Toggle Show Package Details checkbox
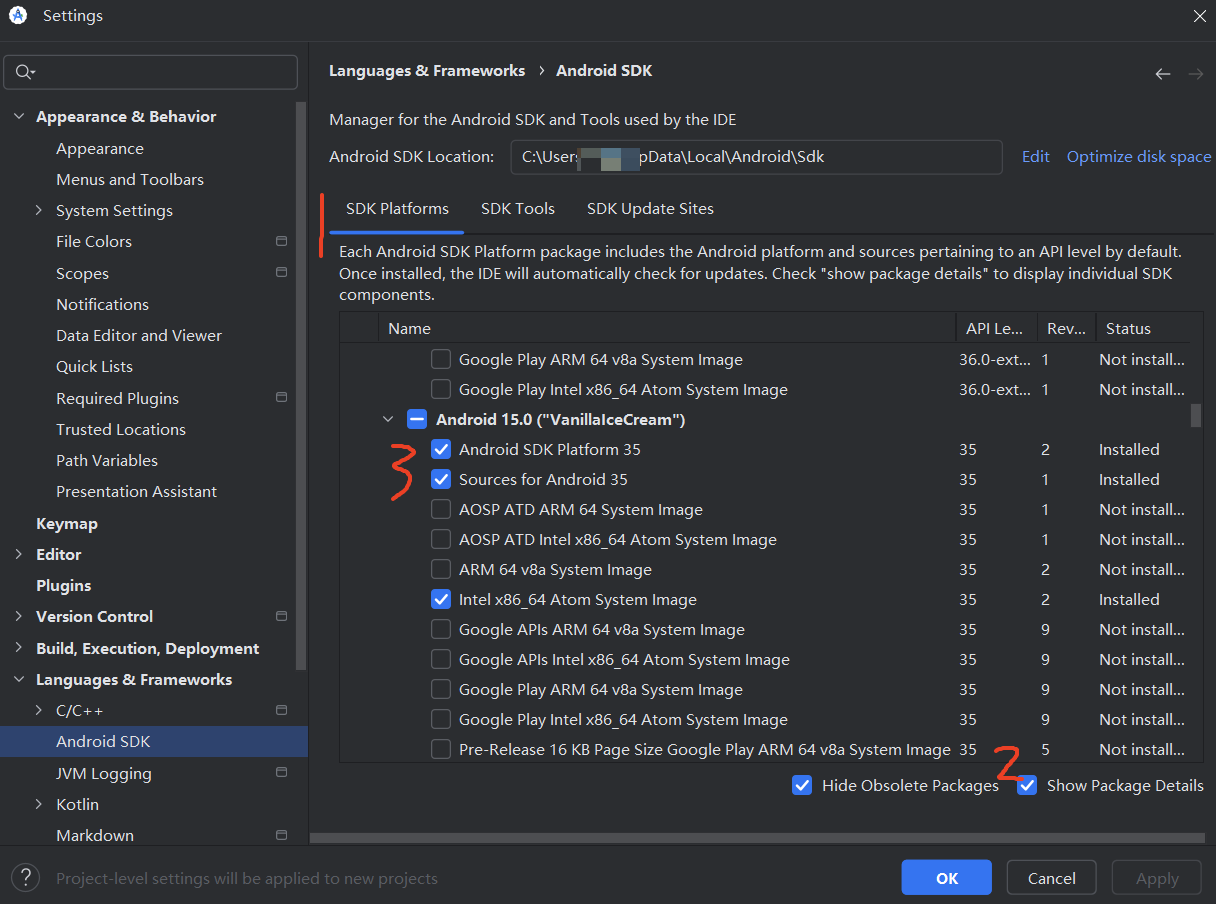This screenshot has height=904, width=1216. click(1027, 785)
